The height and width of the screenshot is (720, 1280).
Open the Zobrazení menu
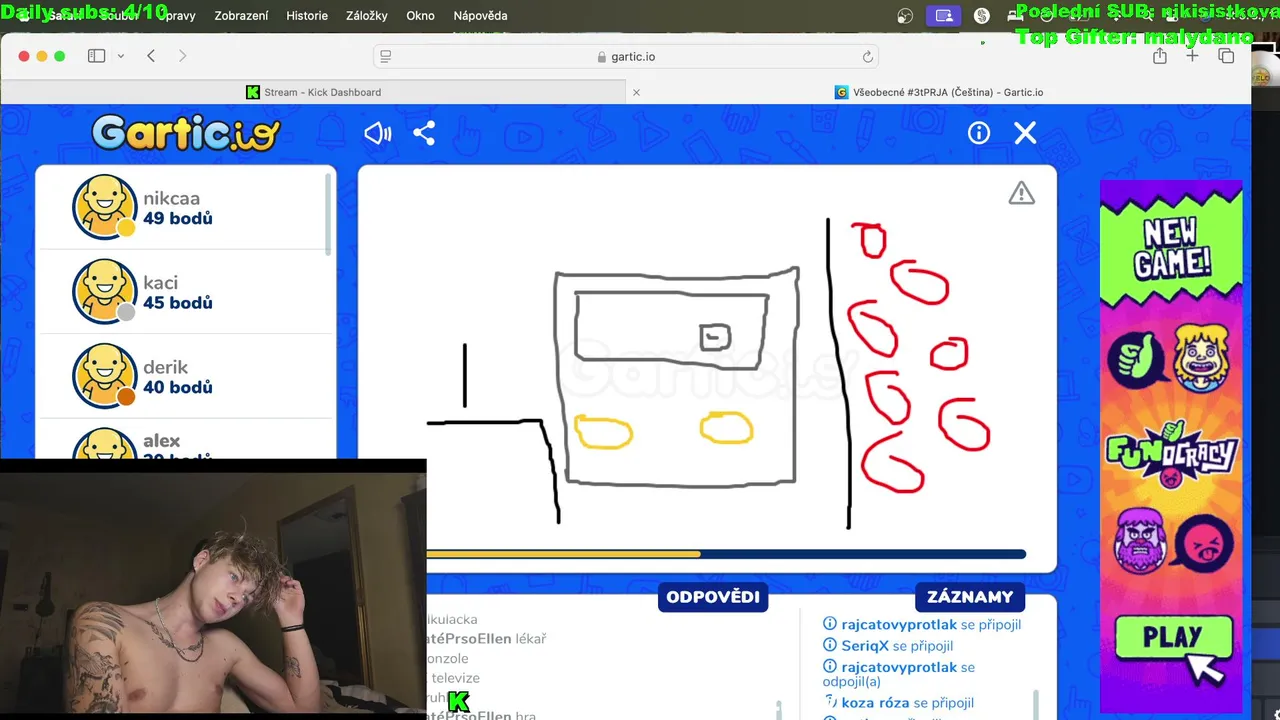(x=241, y=16)
